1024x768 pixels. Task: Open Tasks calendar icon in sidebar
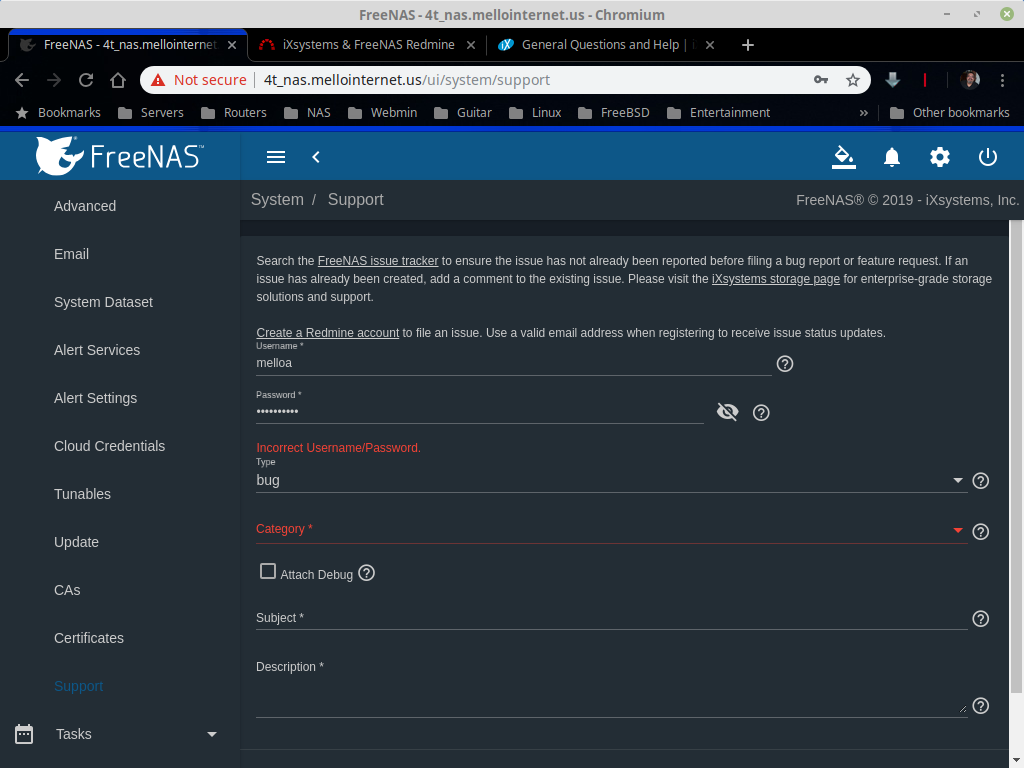coord(24,734)
